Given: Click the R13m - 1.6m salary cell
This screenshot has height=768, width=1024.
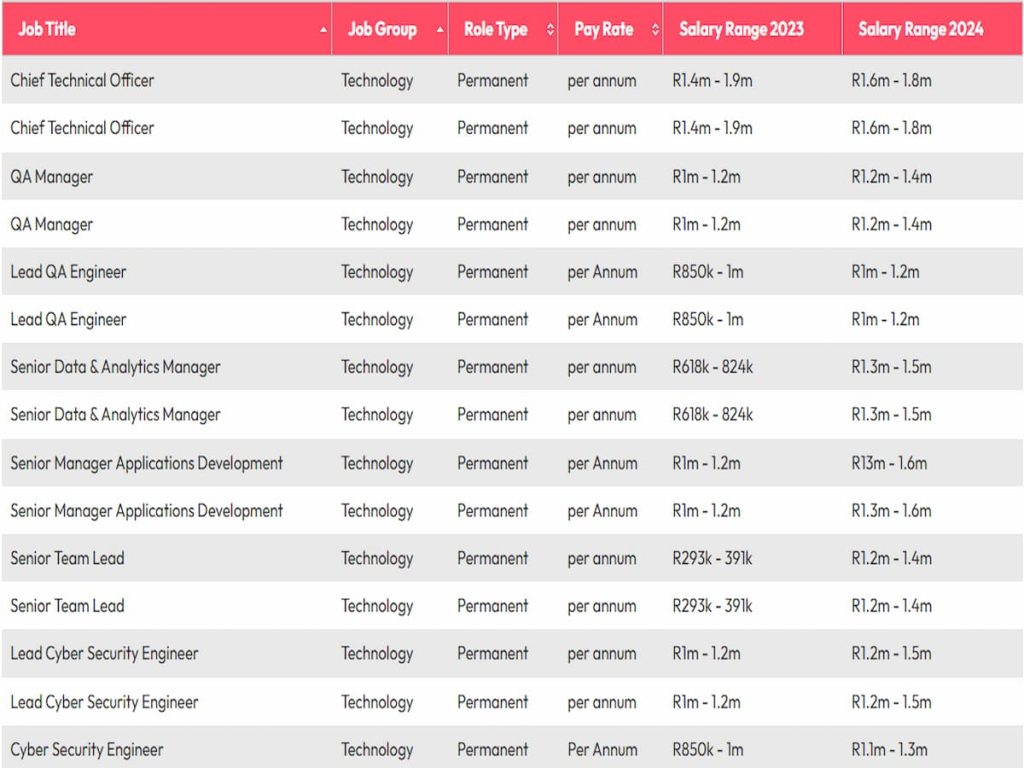Looking at the screenshot, I should [x=889, y=463].
